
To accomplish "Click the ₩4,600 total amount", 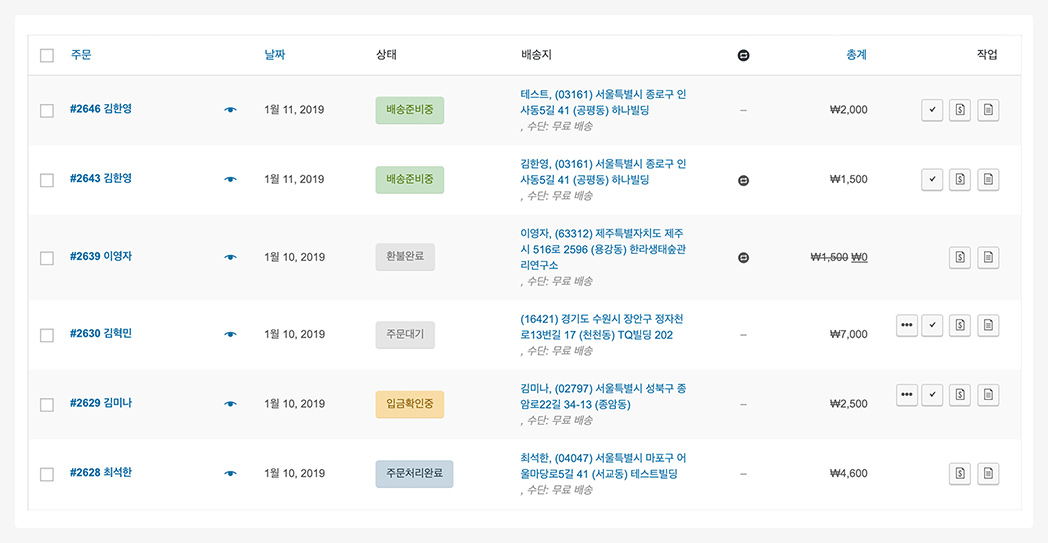I will tap(849, 473).
